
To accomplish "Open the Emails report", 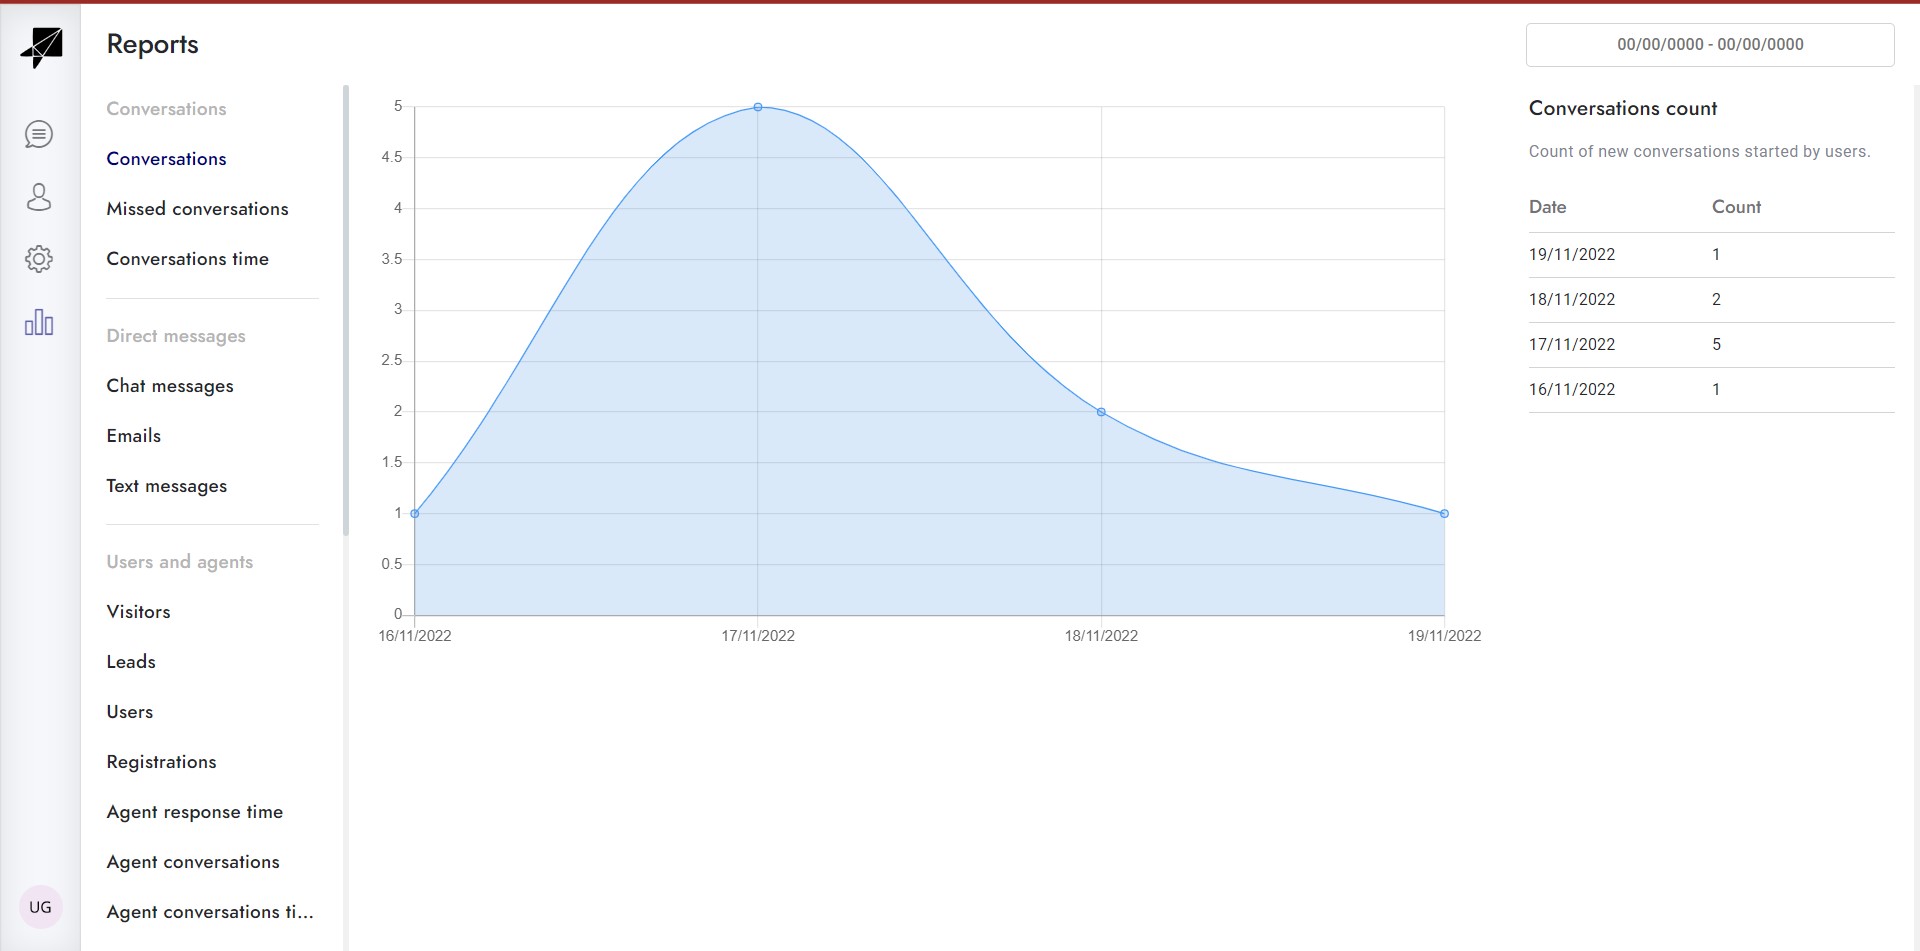I will pyautogui.click(x=134, y=436).
